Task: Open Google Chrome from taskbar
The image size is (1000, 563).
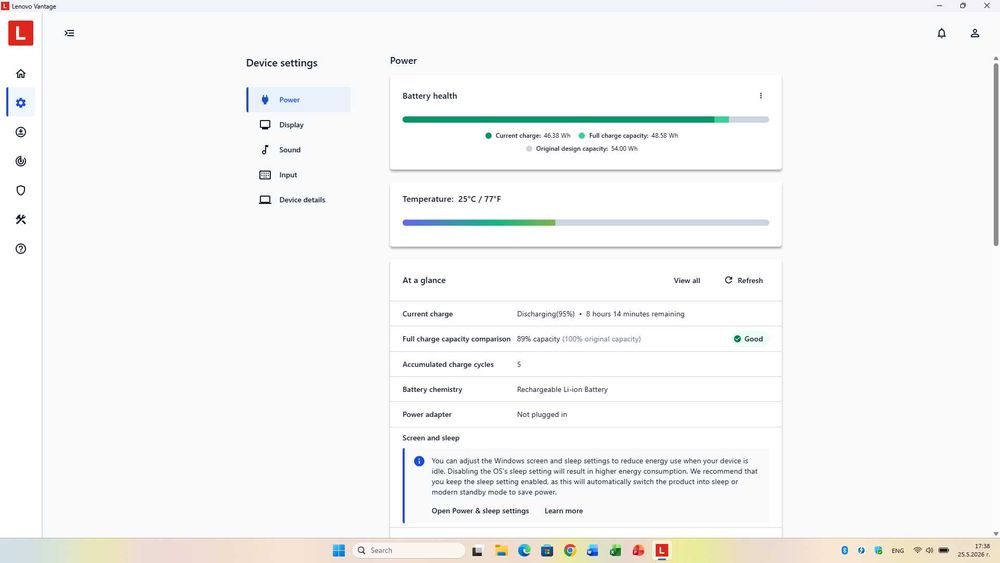Action: (570, 550)
